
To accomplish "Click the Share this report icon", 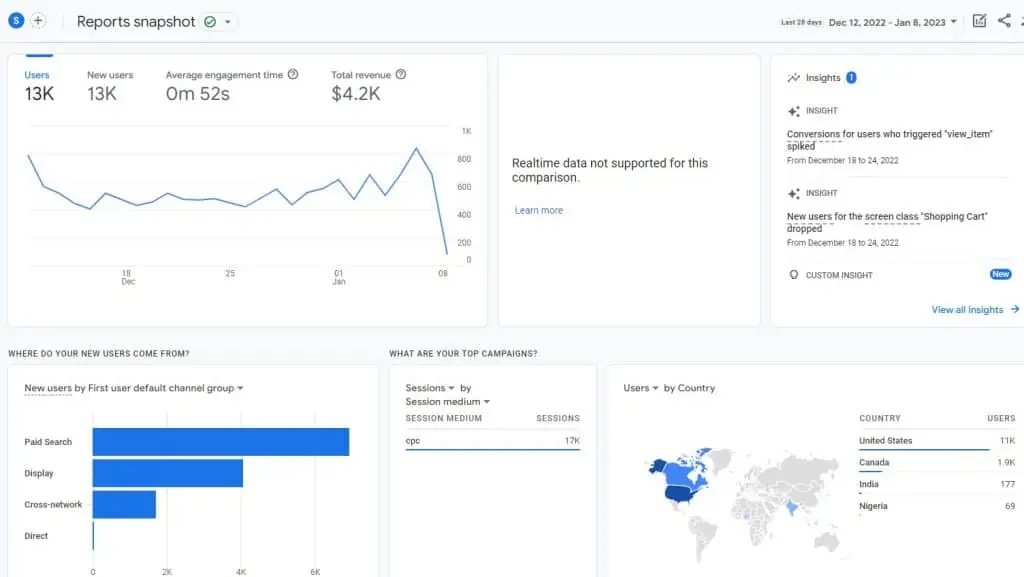I will click(1004, 21).
